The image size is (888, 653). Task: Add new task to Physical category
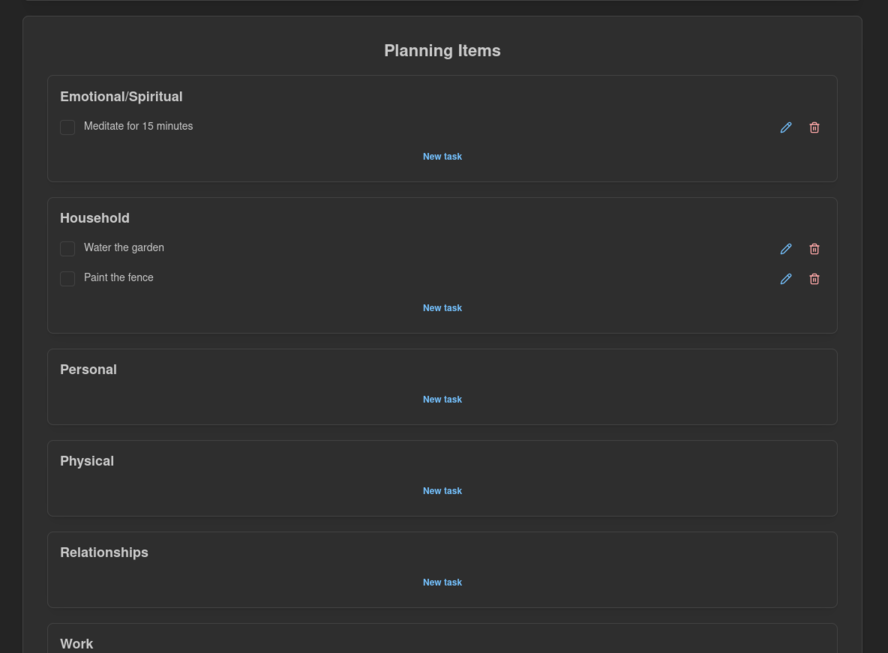(442, 491)
